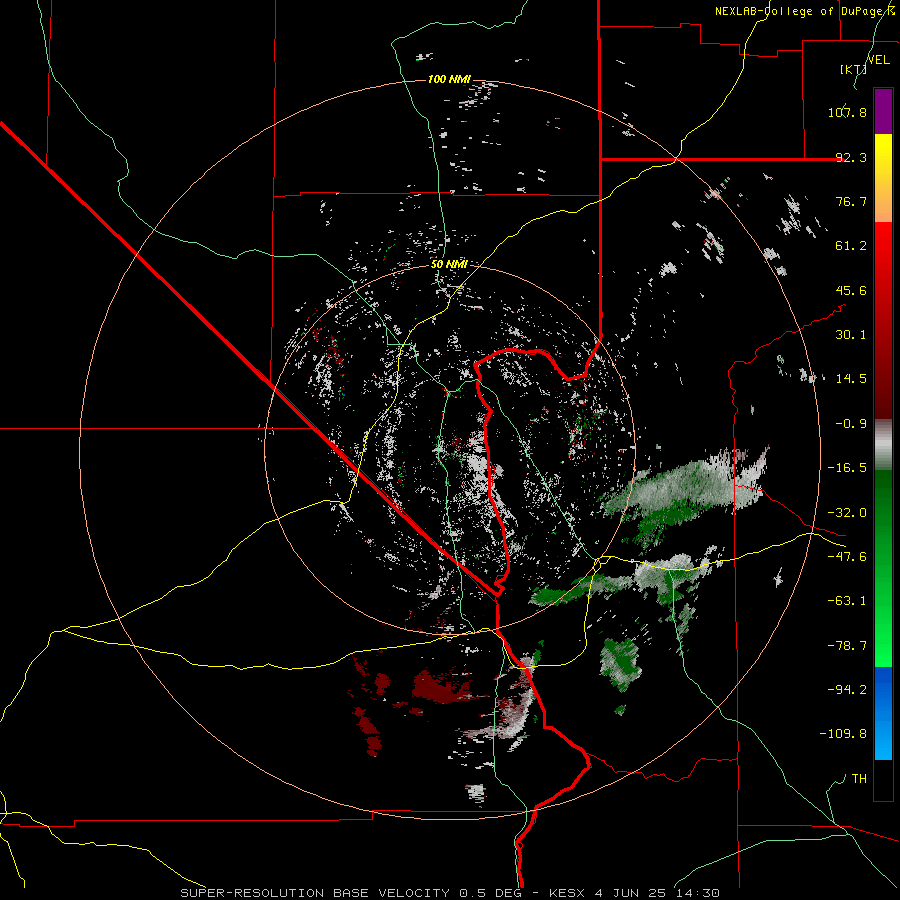Image resolution: width=900 pixels, height=900 pixels.
Task: Select the 45.6 legend value
Action: coord(851,290)
